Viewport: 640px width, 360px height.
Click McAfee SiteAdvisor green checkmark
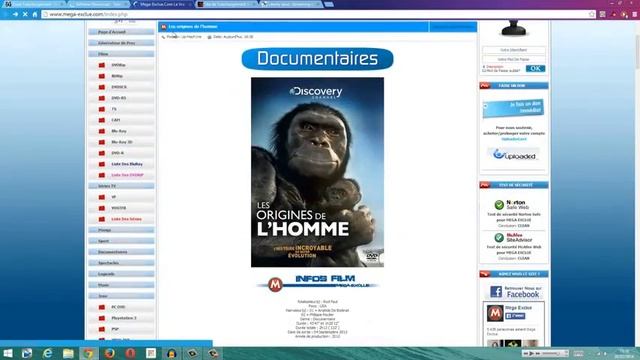(x=499, y=238)
